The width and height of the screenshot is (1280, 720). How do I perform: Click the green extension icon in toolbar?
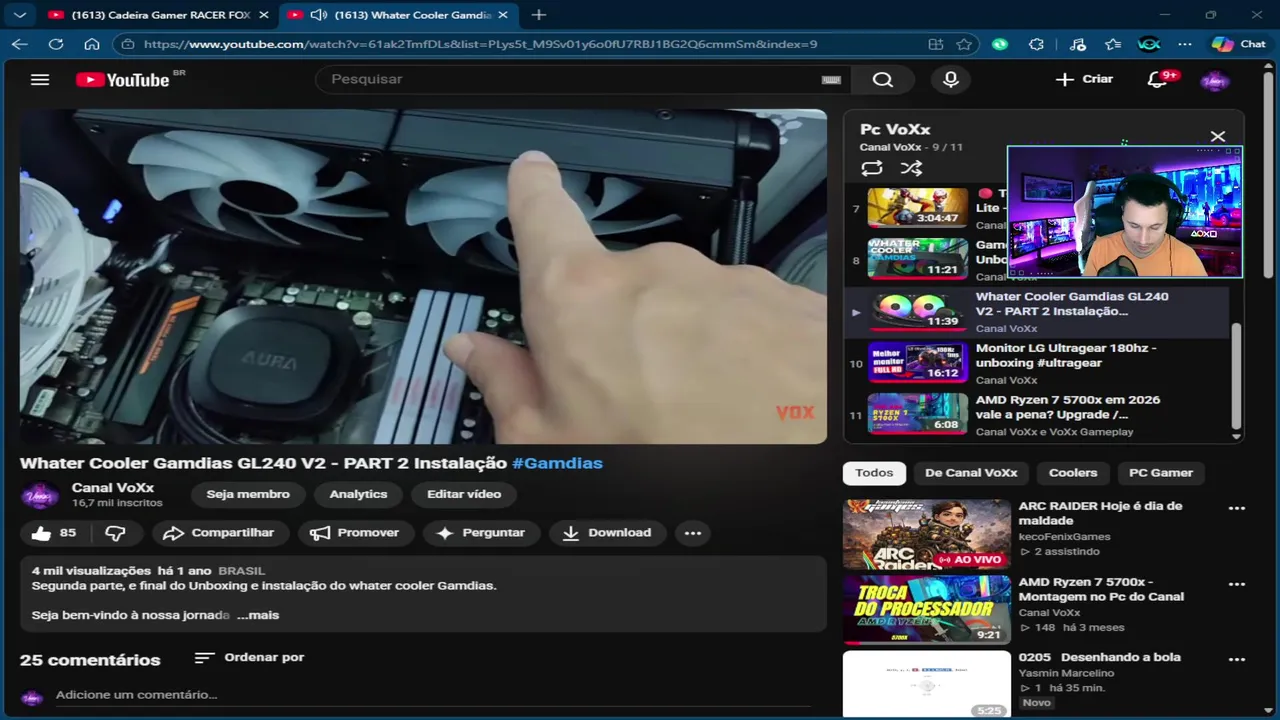pos(1000,44)
